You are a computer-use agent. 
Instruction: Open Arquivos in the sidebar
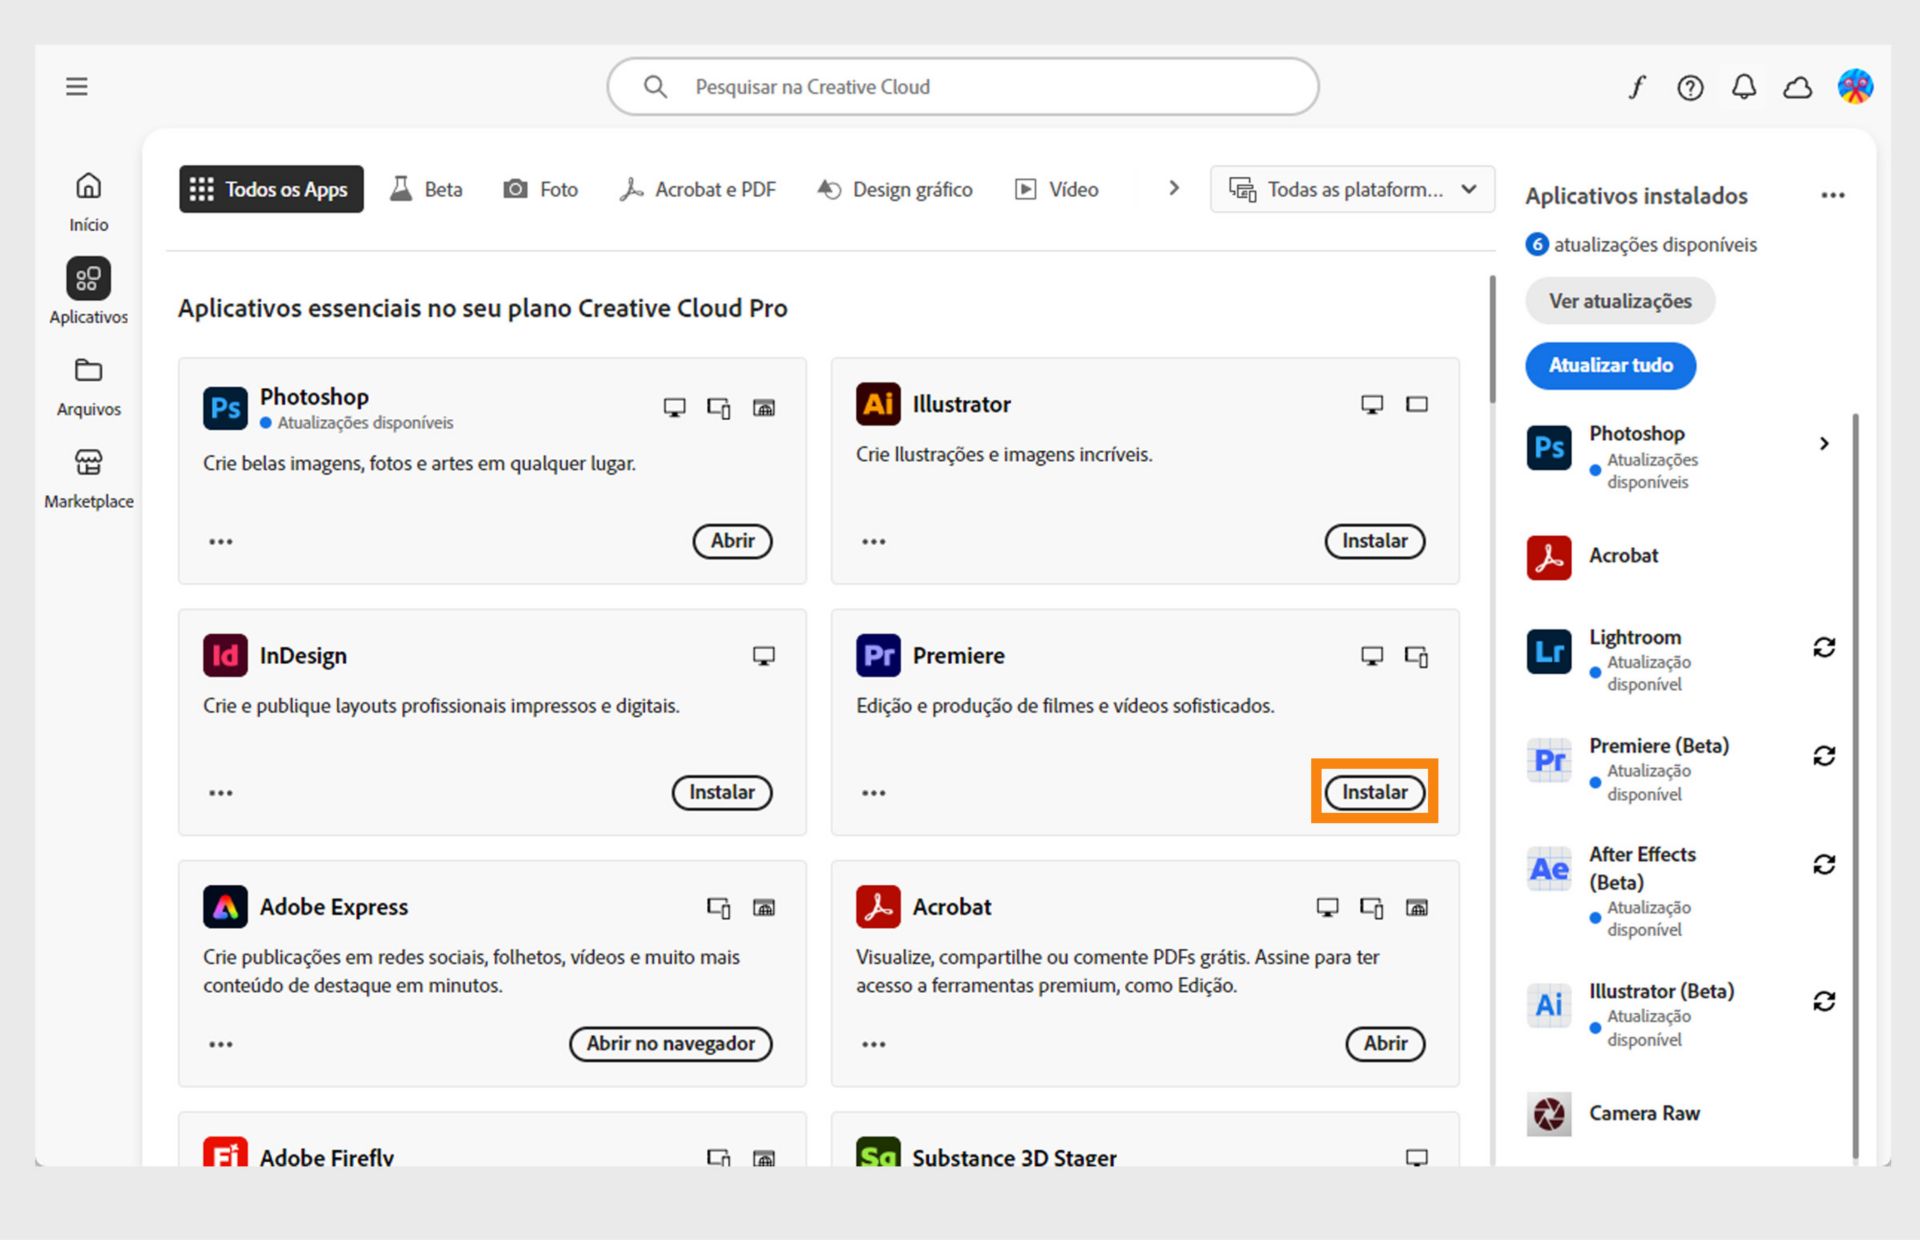coord(89,387)
